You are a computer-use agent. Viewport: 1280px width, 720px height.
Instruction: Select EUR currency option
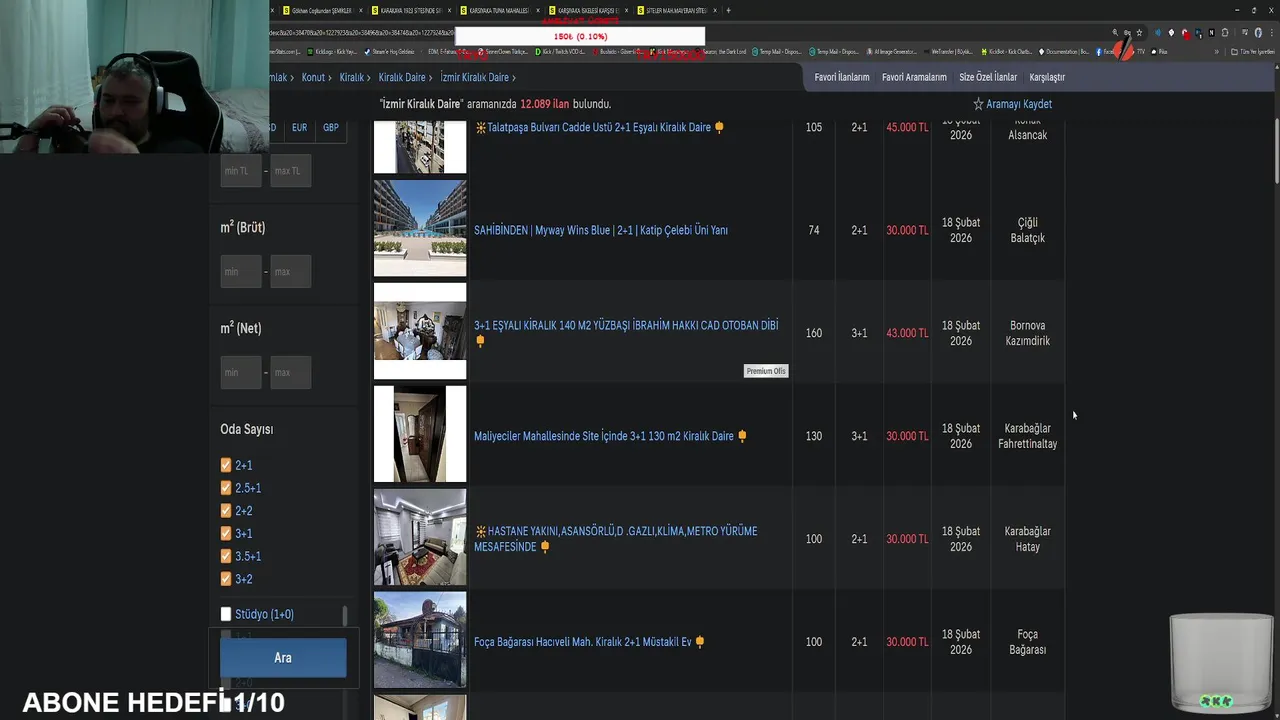[x=299, y=128]
